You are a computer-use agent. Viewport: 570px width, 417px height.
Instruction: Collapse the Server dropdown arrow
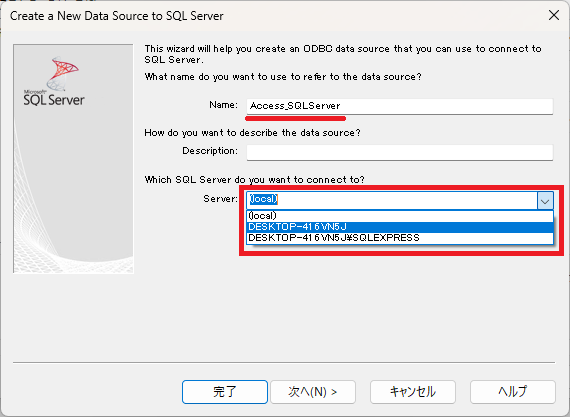[x=545, y=201]
